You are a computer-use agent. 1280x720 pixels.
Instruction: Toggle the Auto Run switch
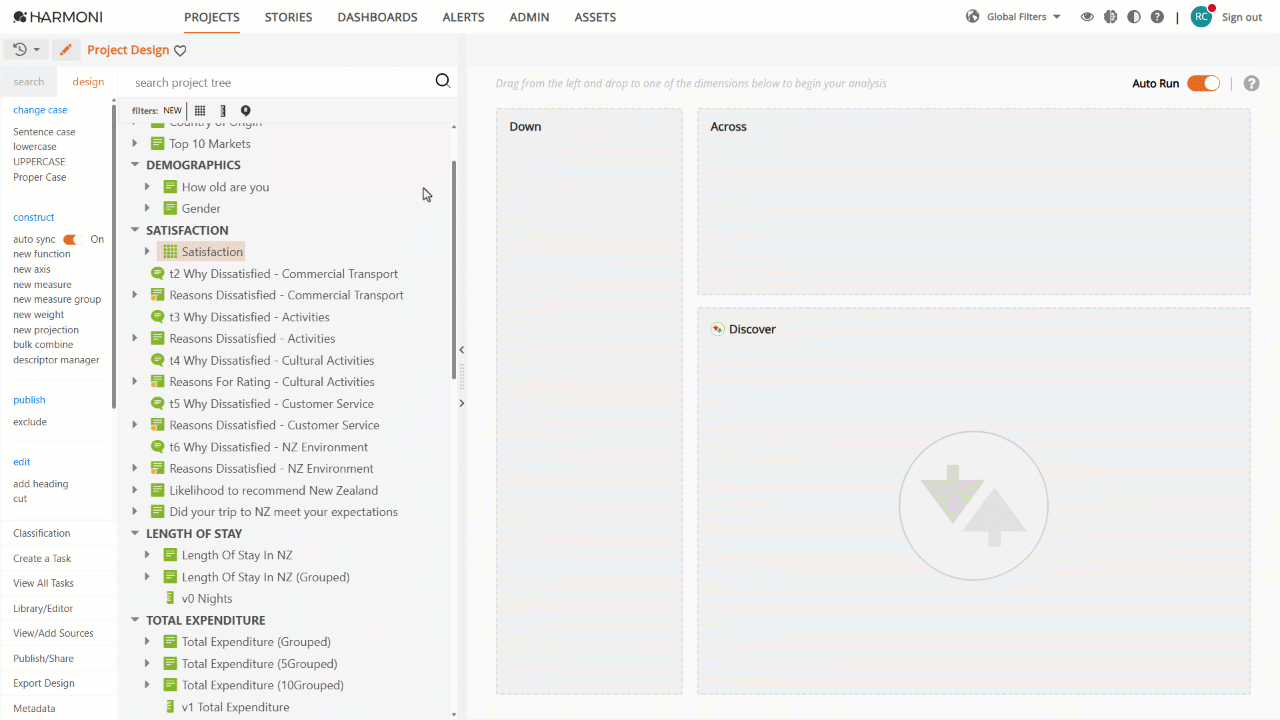click(x=1203, y=83)
